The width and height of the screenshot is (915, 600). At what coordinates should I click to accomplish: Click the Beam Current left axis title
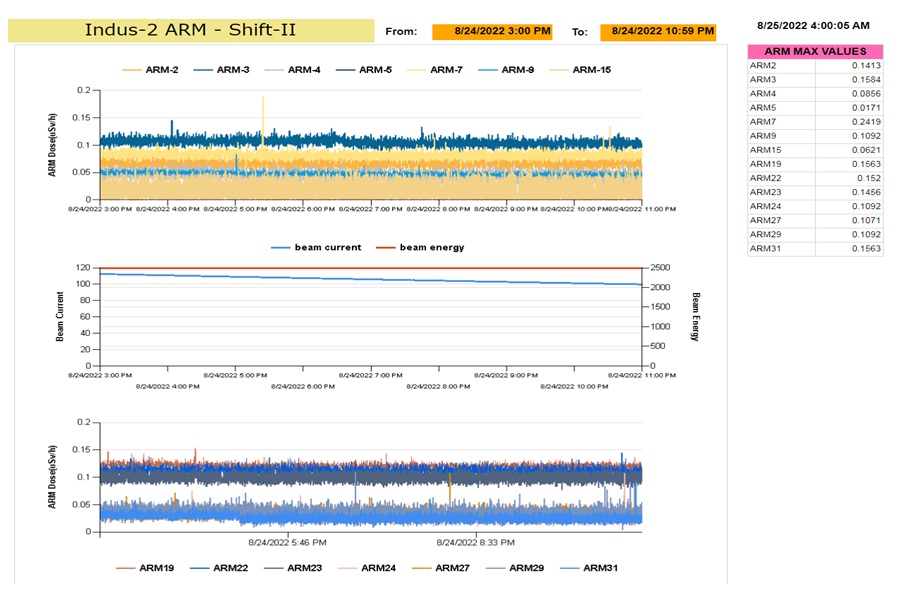pos(60,317)
